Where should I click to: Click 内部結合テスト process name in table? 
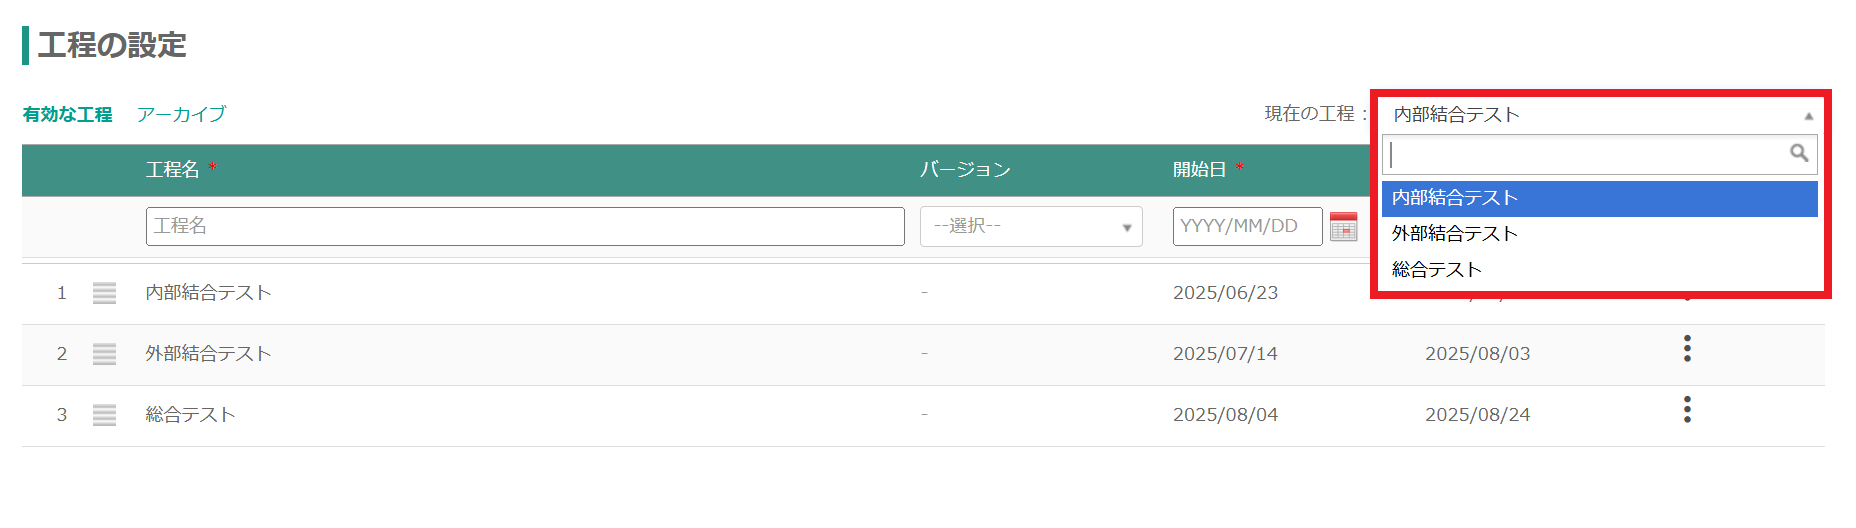[x=208, y=293]
